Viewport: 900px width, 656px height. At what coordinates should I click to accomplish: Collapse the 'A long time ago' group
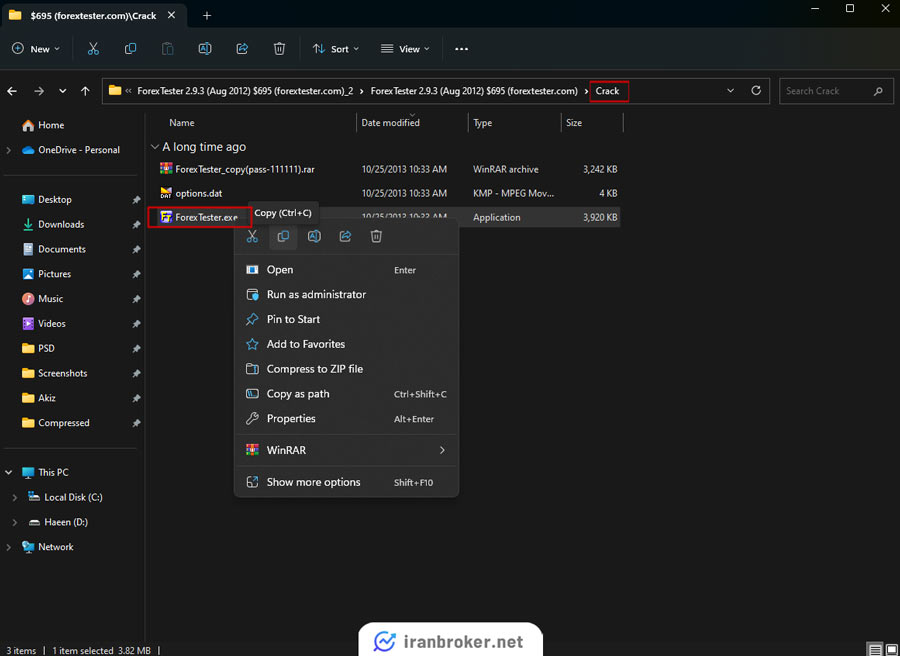click(x=154, y=147)
